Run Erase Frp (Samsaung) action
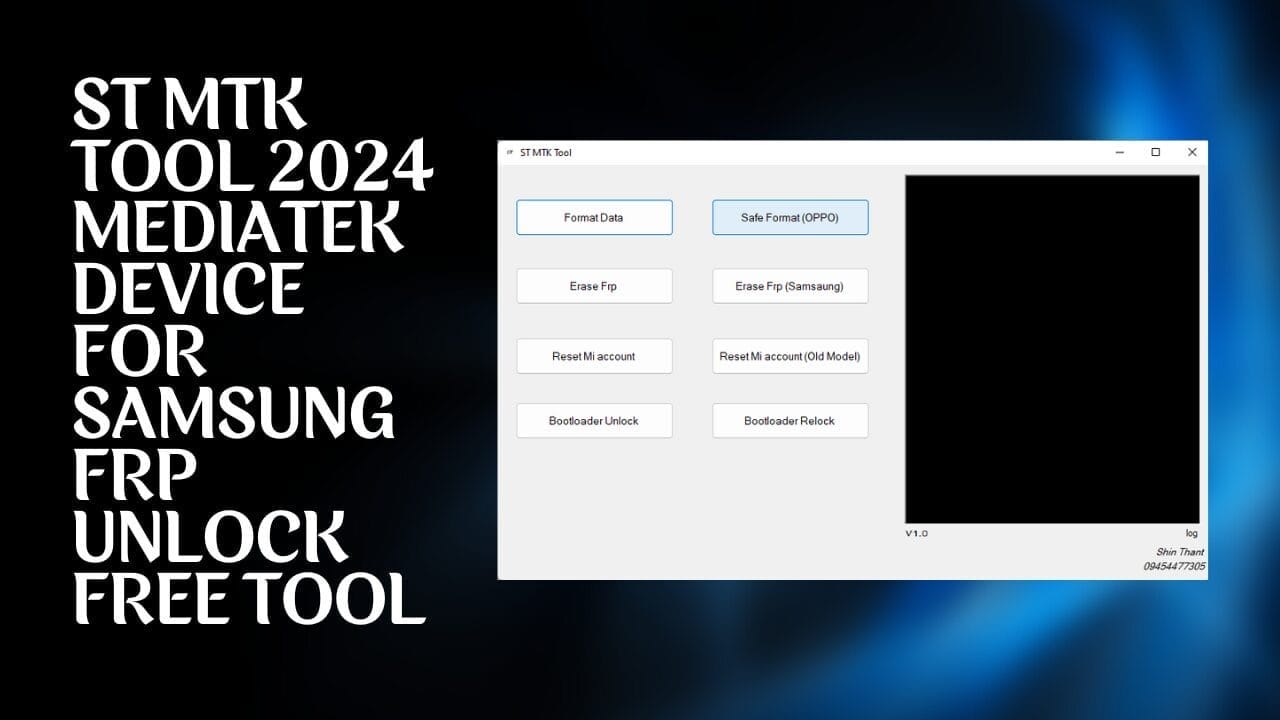 pyautogui.click(x=790, y=286)
